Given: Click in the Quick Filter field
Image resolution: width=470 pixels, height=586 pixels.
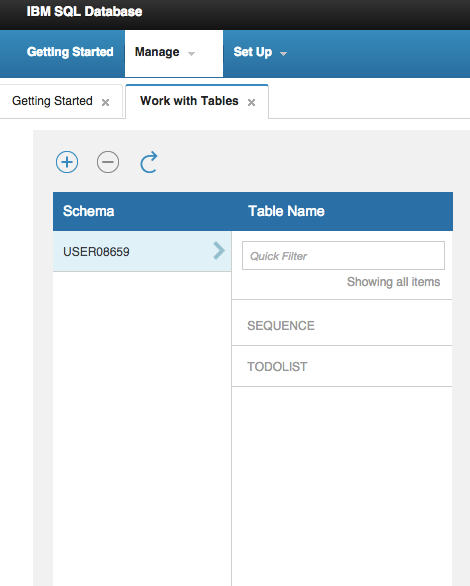Looking at the screenshot, I should click(x=343, y=256).
